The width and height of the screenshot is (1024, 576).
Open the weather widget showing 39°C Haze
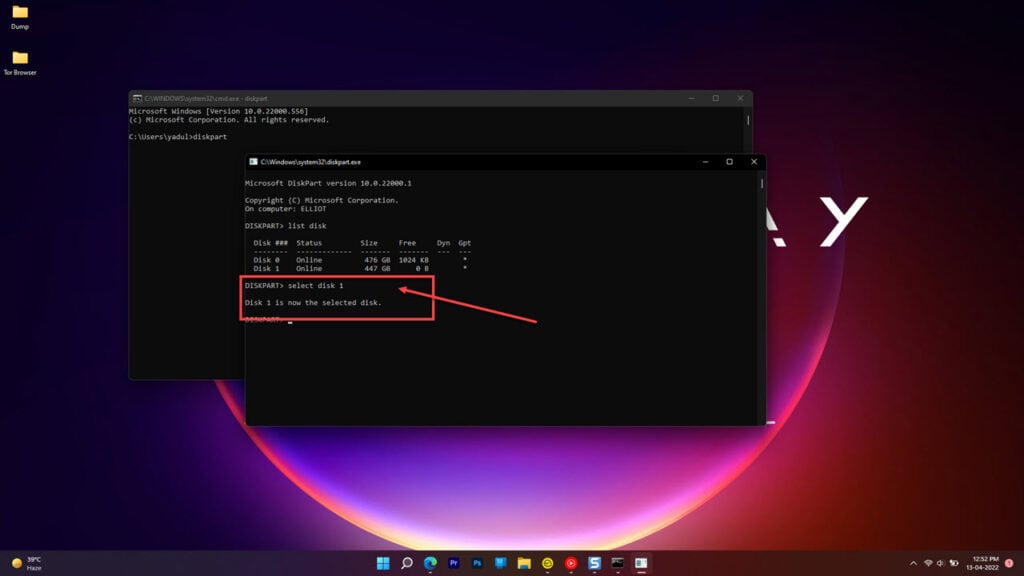(28, 563)
